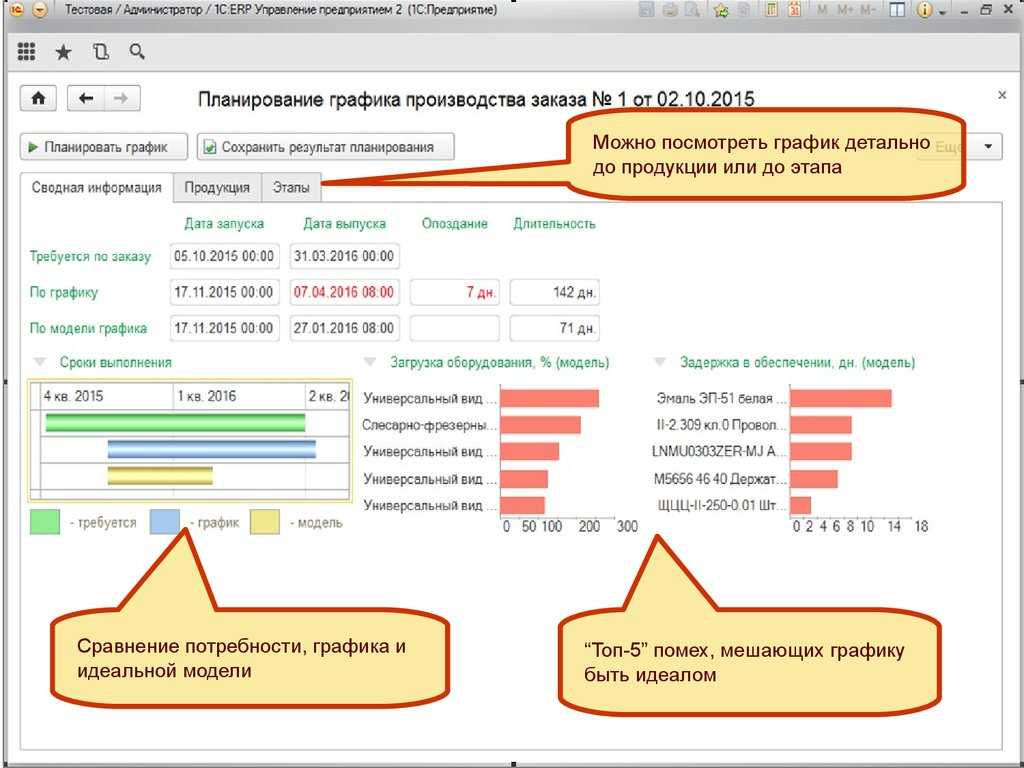
Task: Click the 1C logo in the title bar
Action: click(16, 10)
